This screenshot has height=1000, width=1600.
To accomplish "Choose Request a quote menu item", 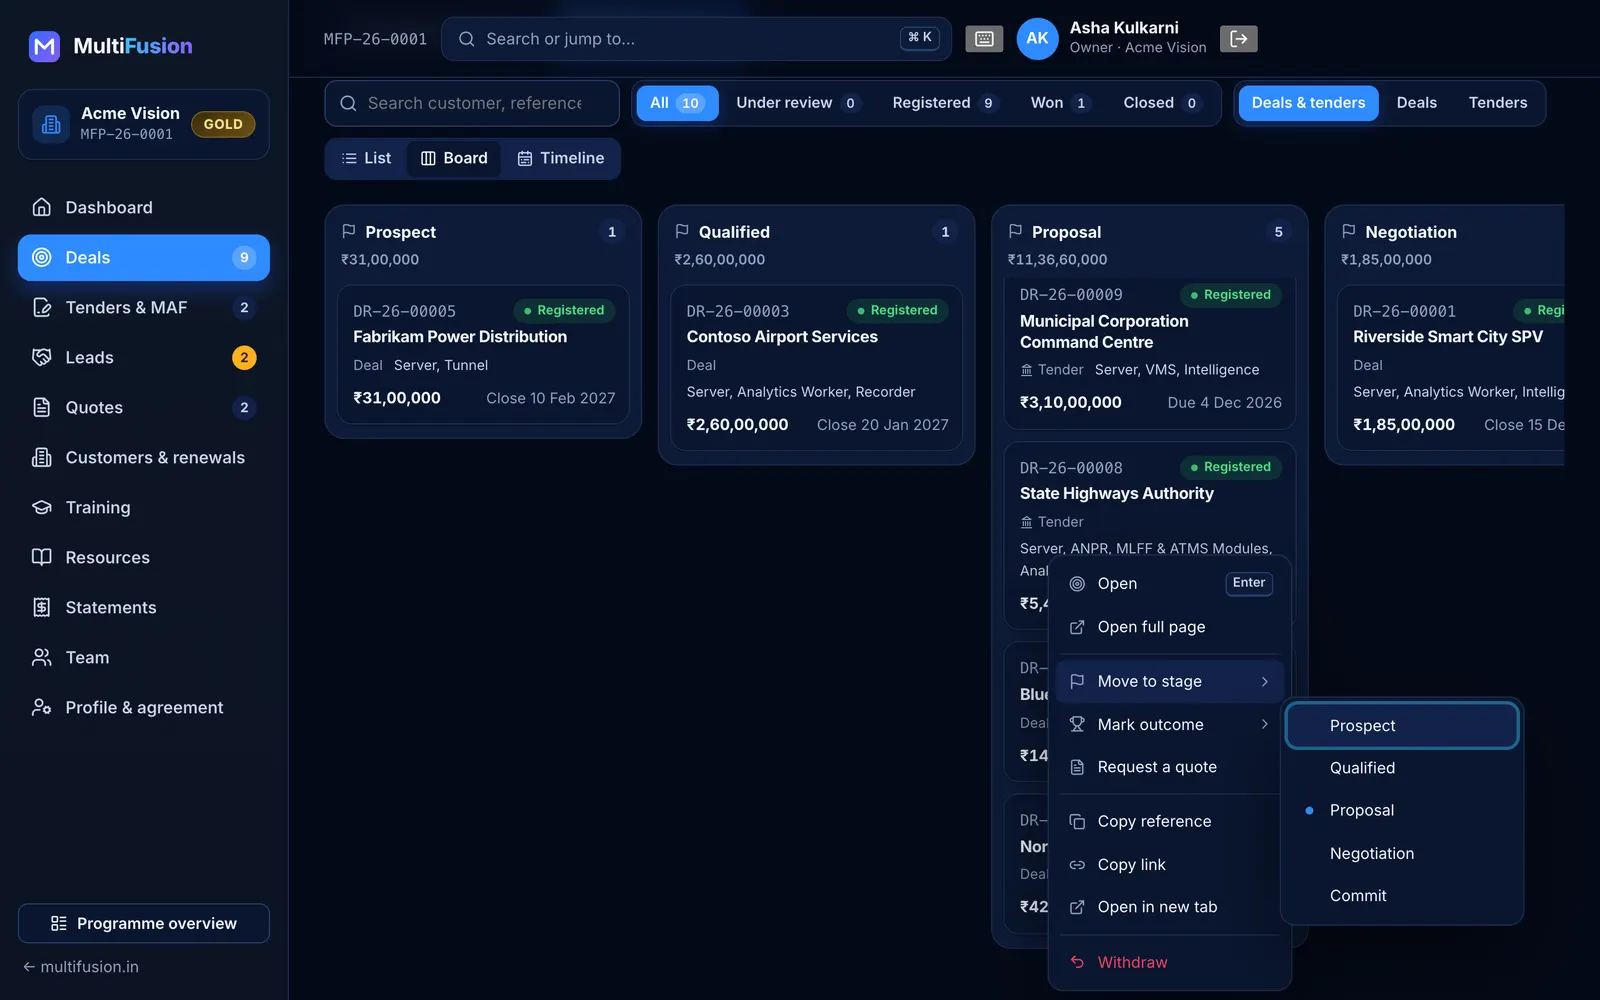I will tap(1170, 767).
